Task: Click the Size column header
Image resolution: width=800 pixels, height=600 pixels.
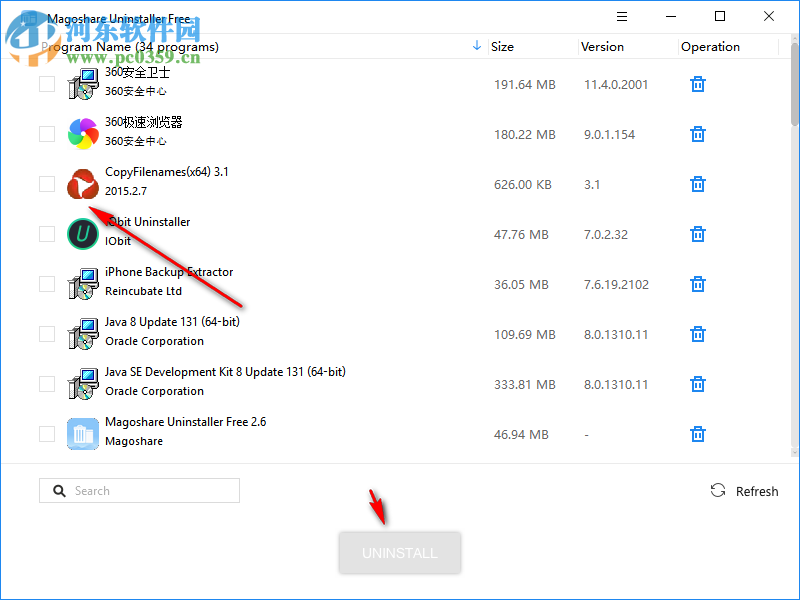Action: coord(502,46)
